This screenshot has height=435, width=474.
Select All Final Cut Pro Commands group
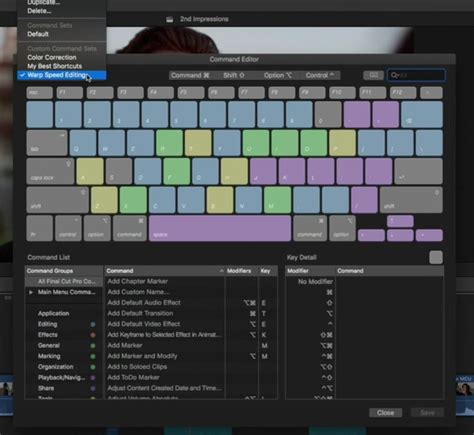[64, 281]
